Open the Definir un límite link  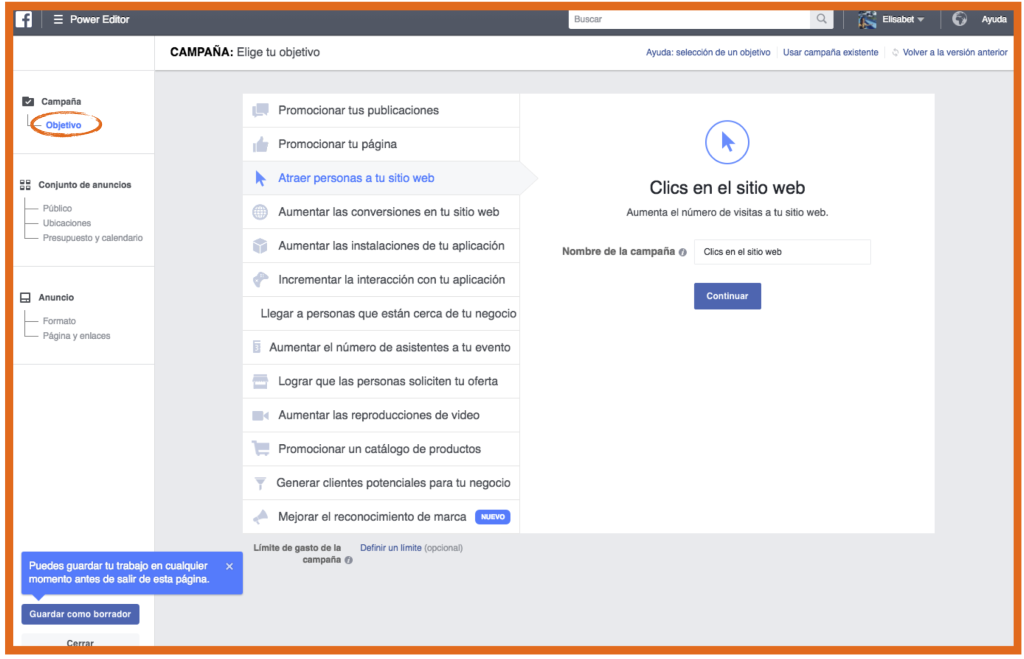pos(390,548)
